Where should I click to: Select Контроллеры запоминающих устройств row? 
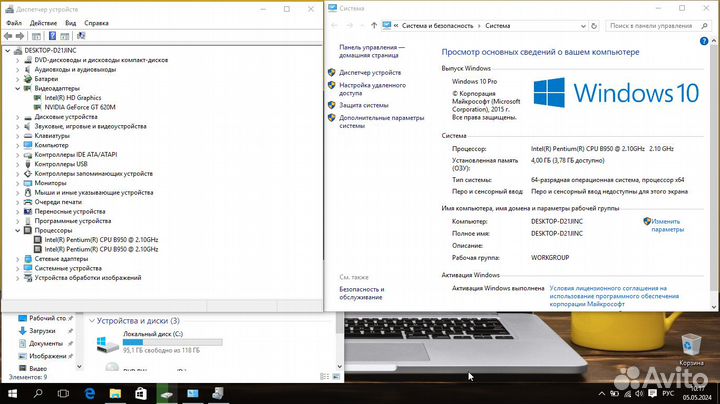click(x=94, y=174)
